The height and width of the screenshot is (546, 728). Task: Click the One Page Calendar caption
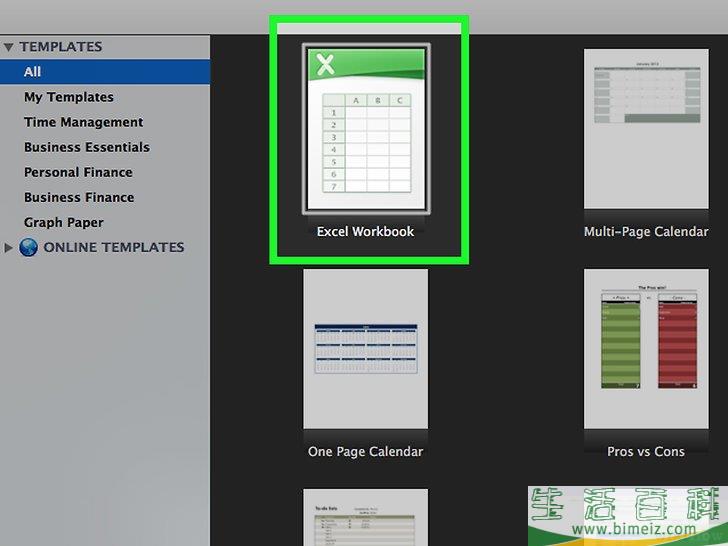click(365, 451)
